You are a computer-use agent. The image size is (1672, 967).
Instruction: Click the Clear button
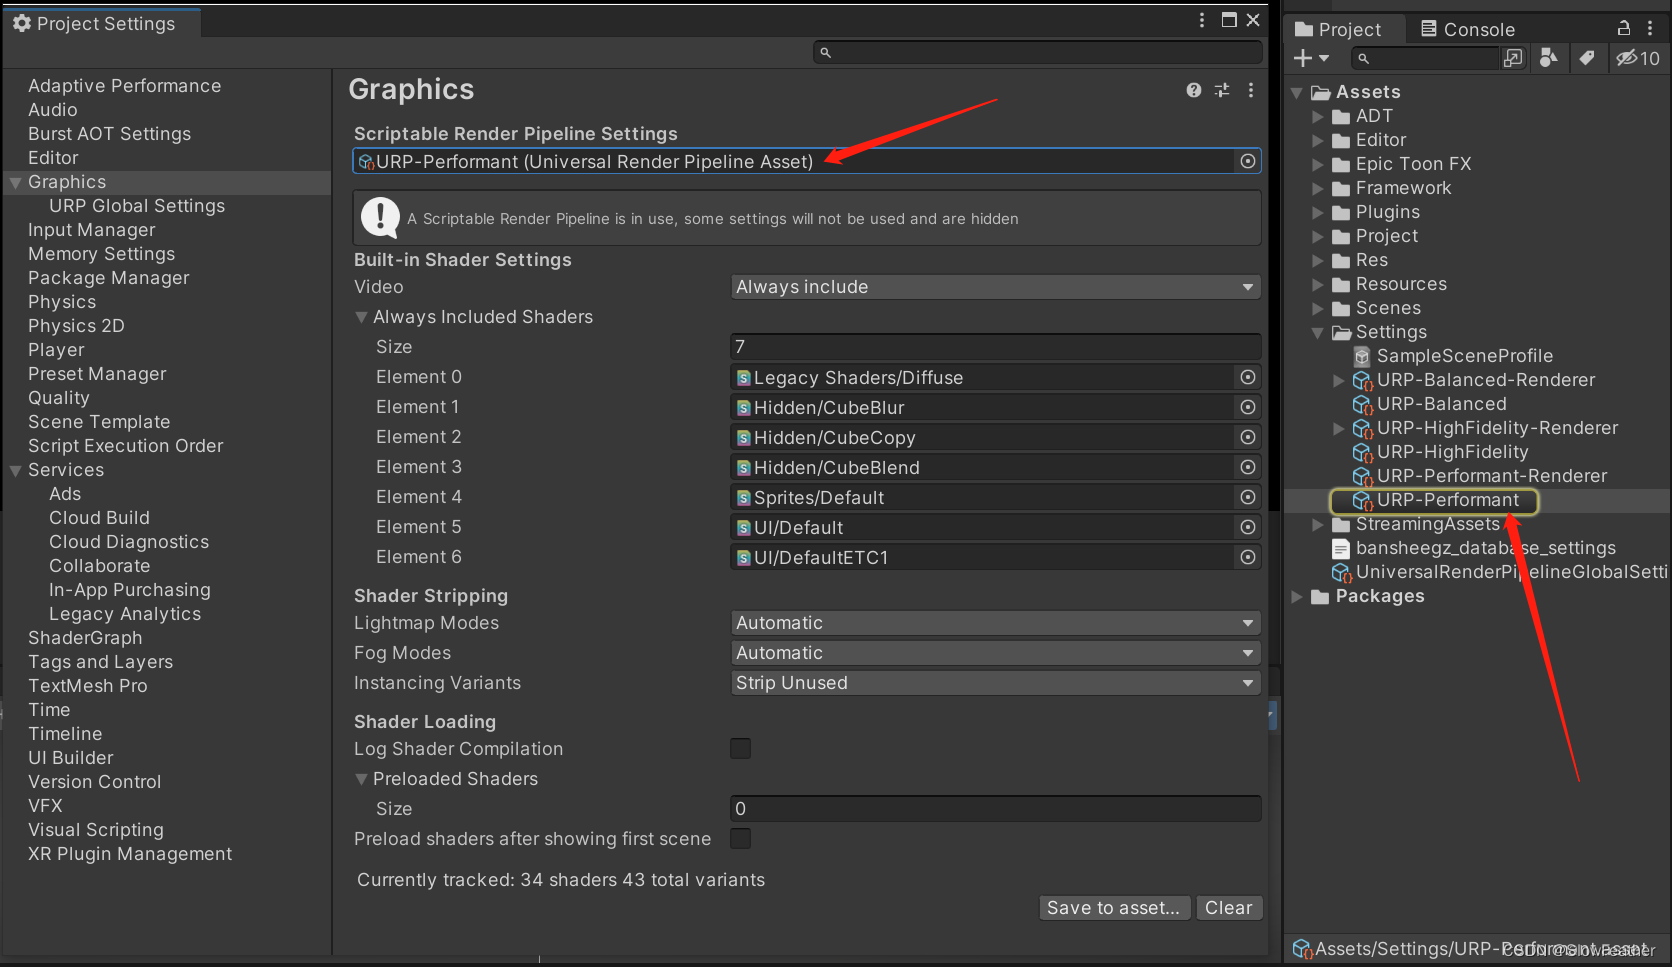1229,907
